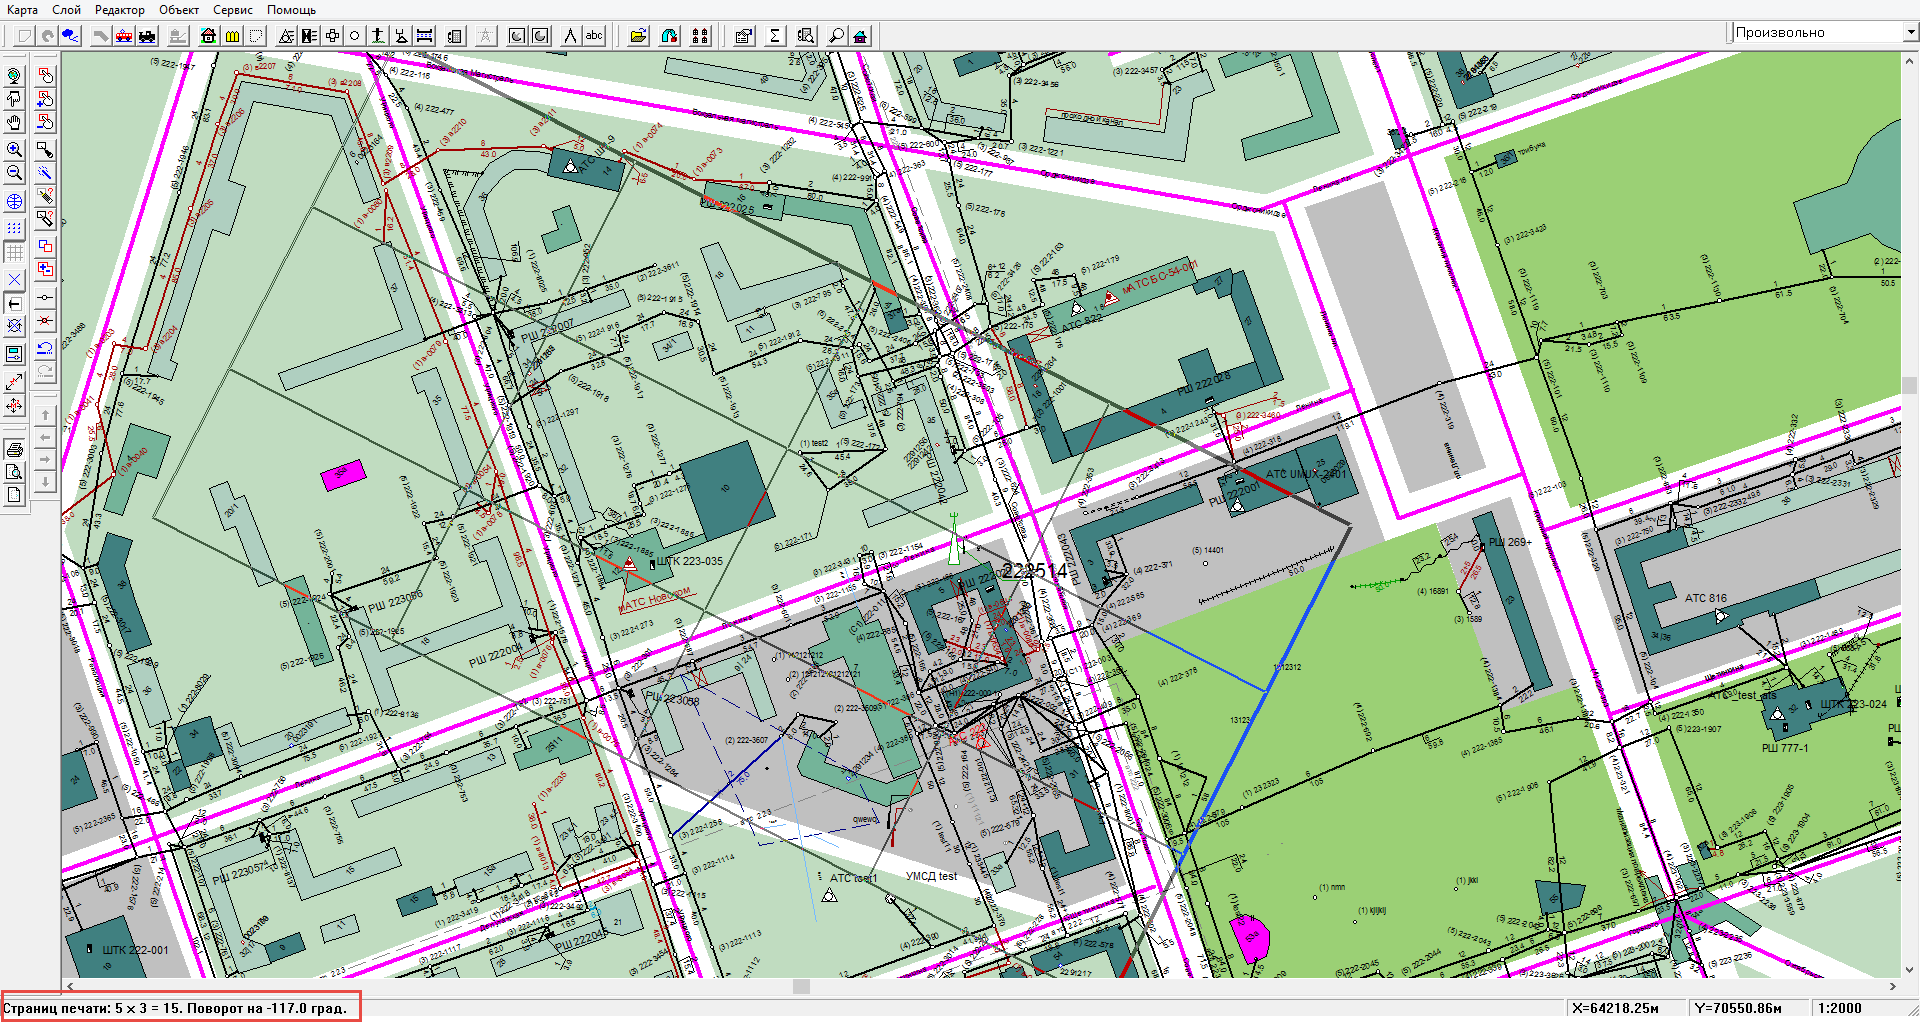Click the horizontal scrollbar thumb
Image resolution: width=1920 pixels, height=1028 pixels.
pos(801,986)
